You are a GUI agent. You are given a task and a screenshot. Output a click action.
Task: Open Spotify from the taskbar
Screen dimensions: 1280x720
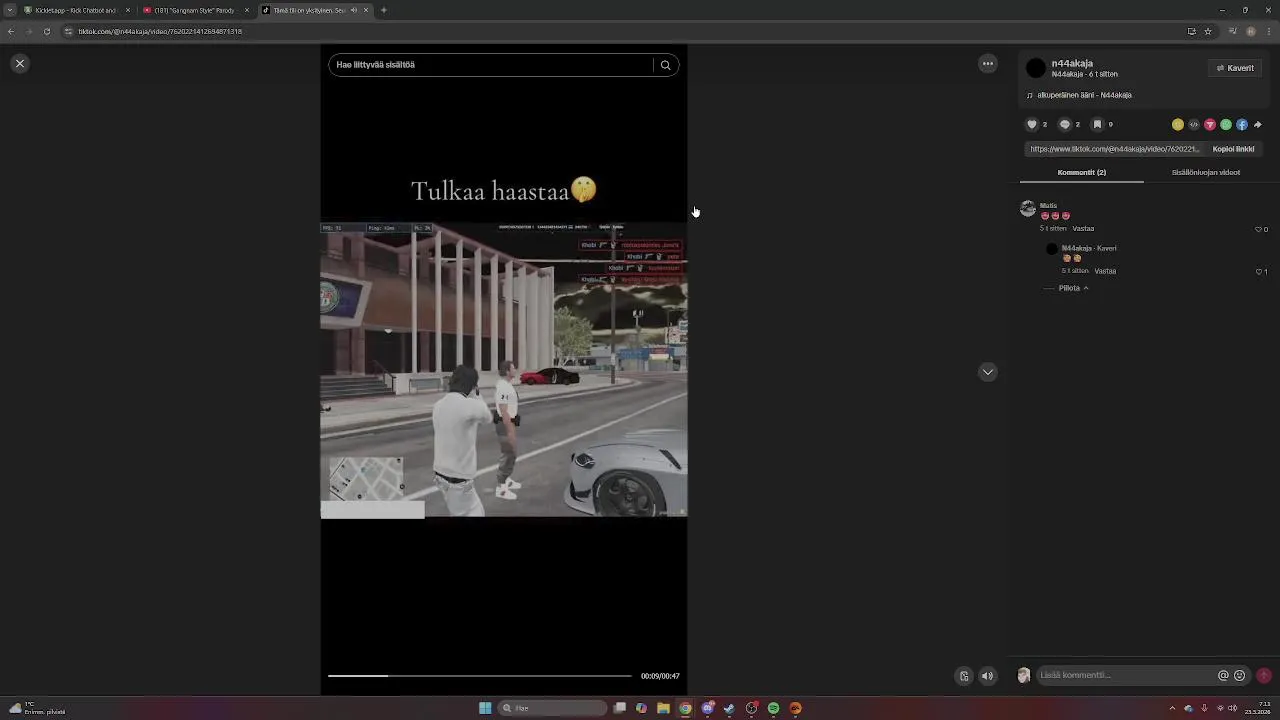(773, 708)
